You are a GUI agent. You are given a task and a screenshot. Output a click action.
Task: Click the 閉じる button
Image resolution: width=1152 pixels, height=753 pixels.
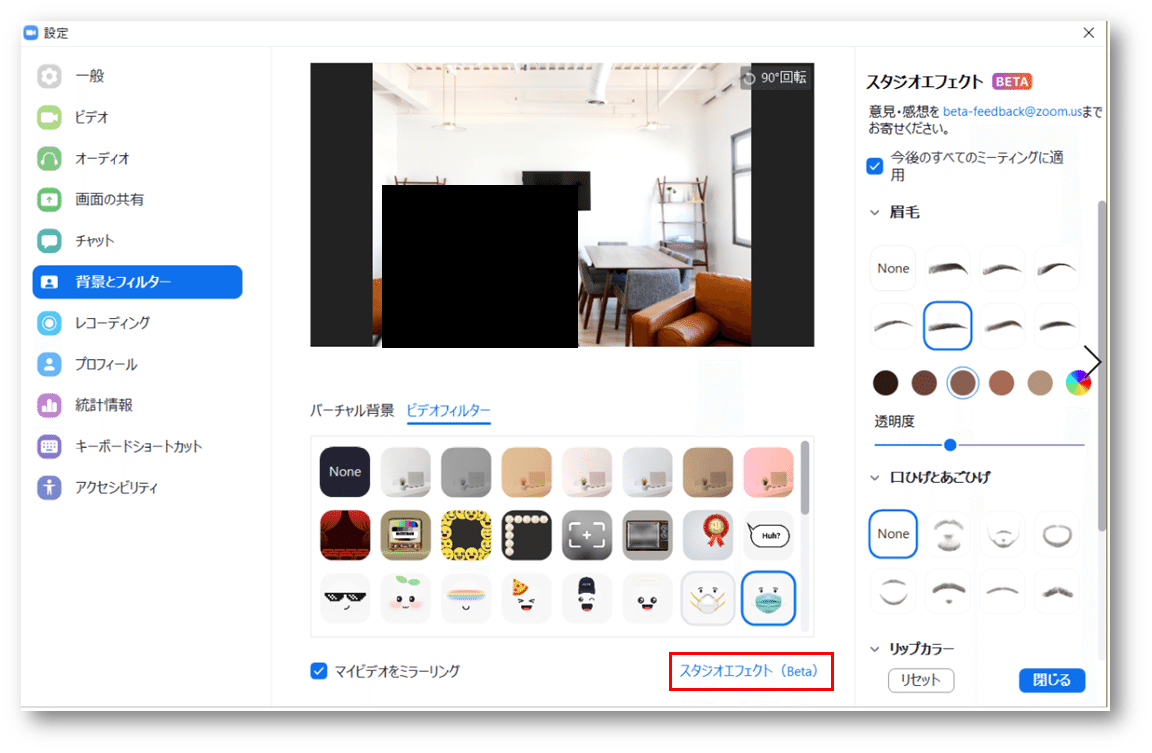1051,680
